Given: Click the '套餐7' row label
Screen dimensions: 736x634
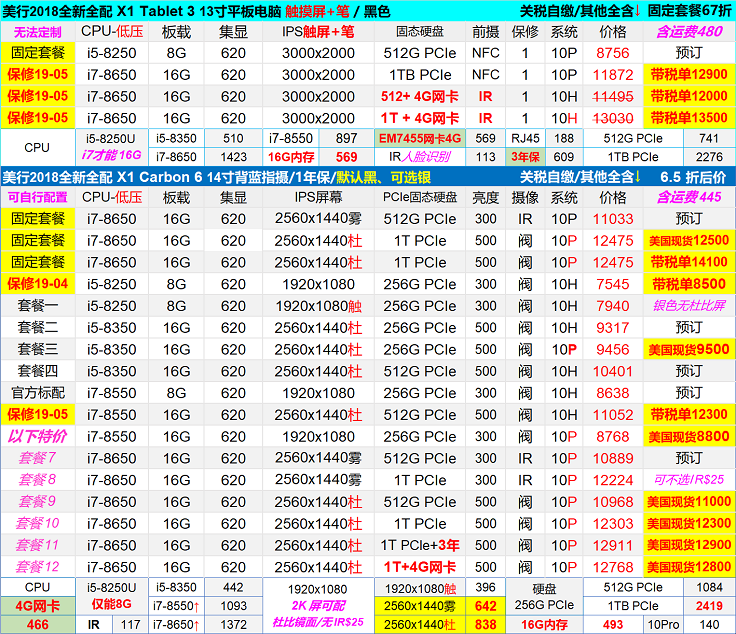Looking at the screenshot, I should pyautogui.click(x=38, y=458).
